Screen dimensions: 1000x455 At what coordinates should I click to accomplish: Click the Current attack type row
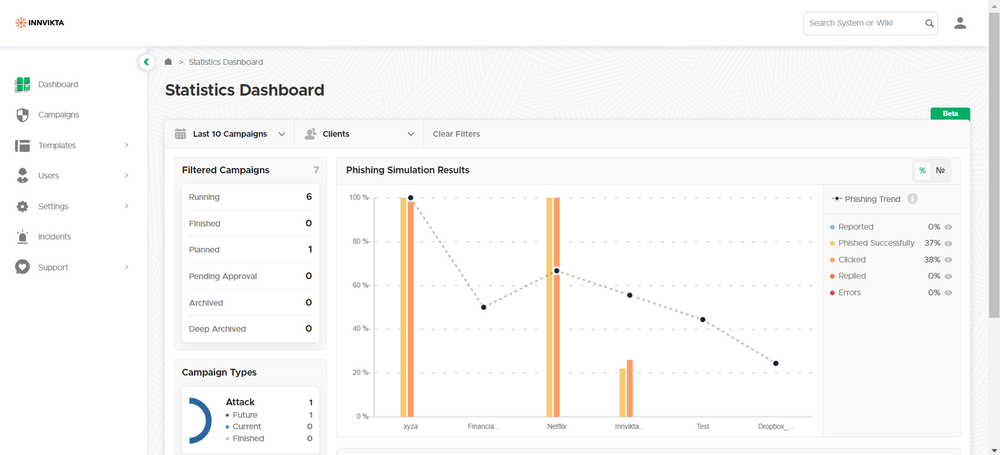(269, 426)
